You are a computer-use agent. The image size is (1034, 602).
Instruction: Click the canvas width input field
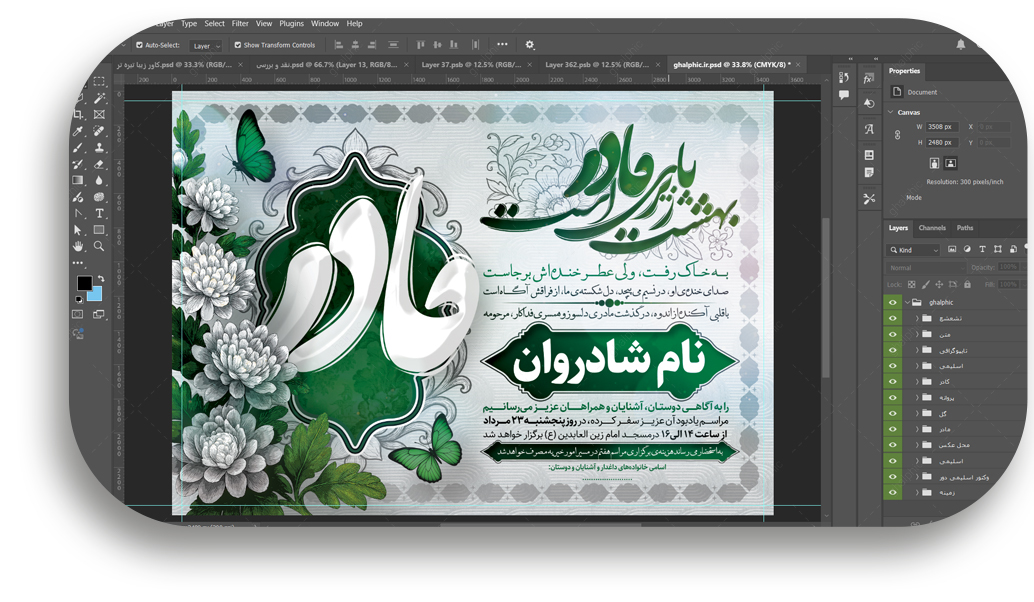(943, 127)
